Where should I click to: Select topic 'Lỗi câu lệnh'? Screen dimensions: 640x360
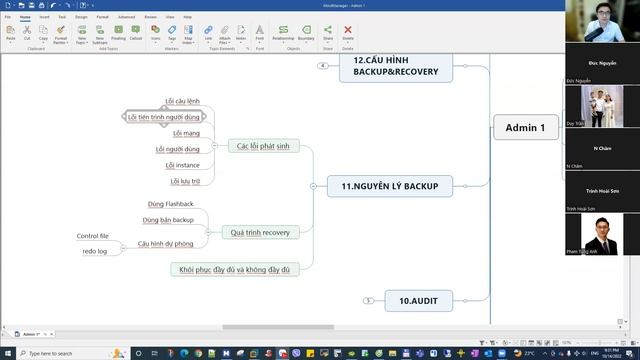(x=182, y=101)
